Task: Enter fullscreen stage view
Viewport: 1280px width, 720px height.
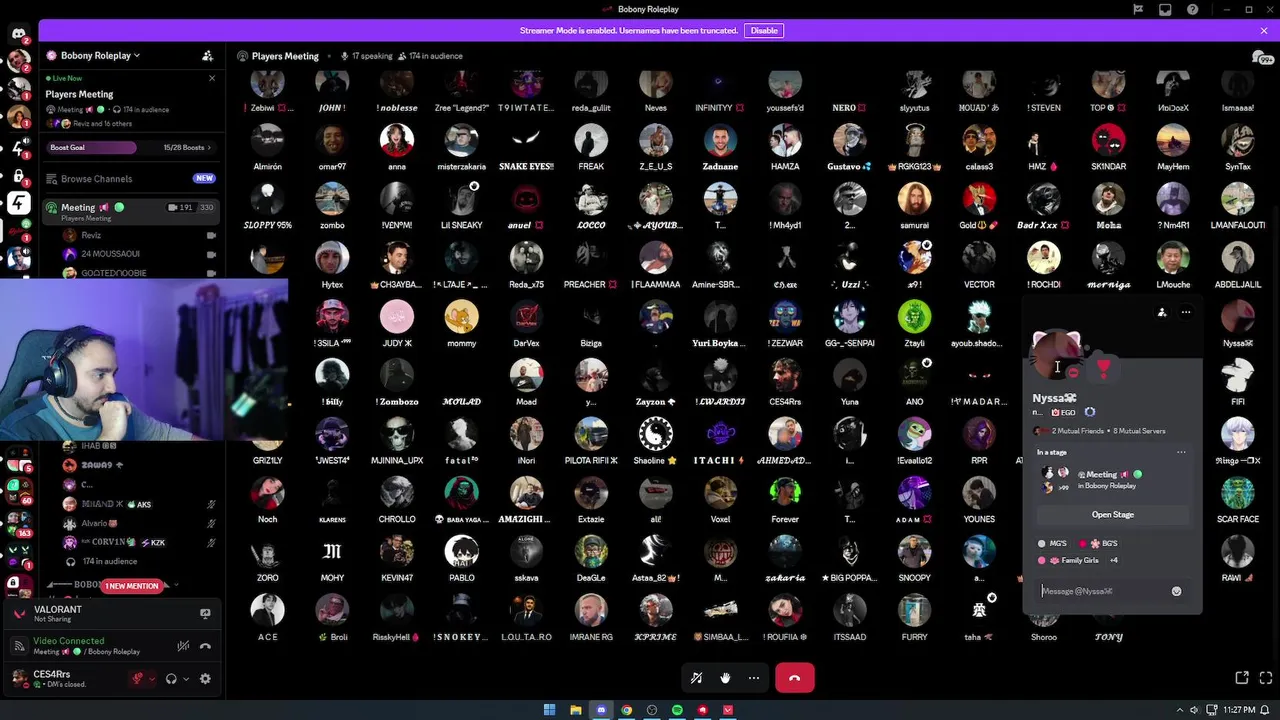Action: click(x=1265, y=678)
